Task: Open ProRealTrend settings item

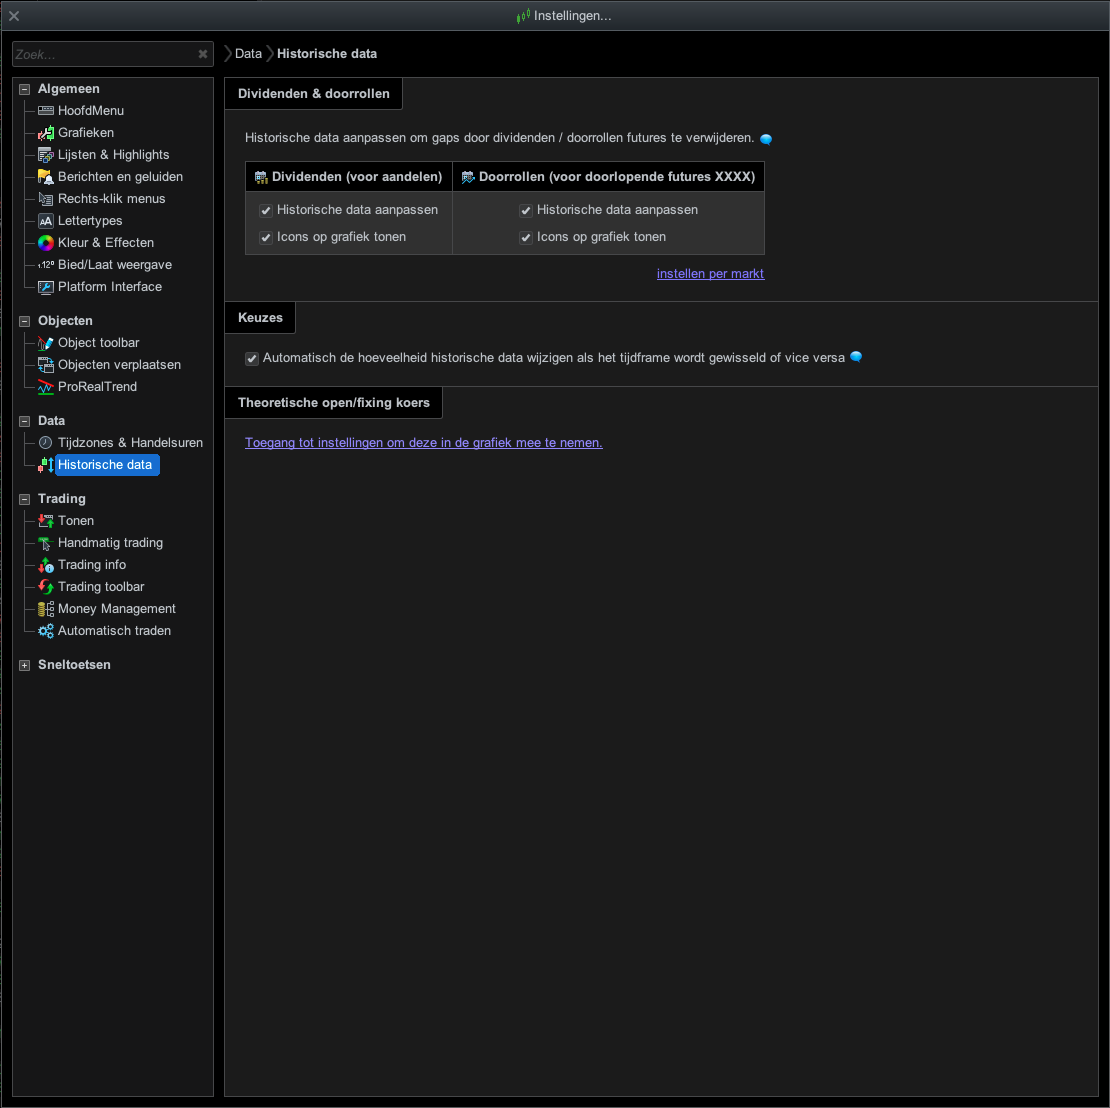Action: (97, 387)
